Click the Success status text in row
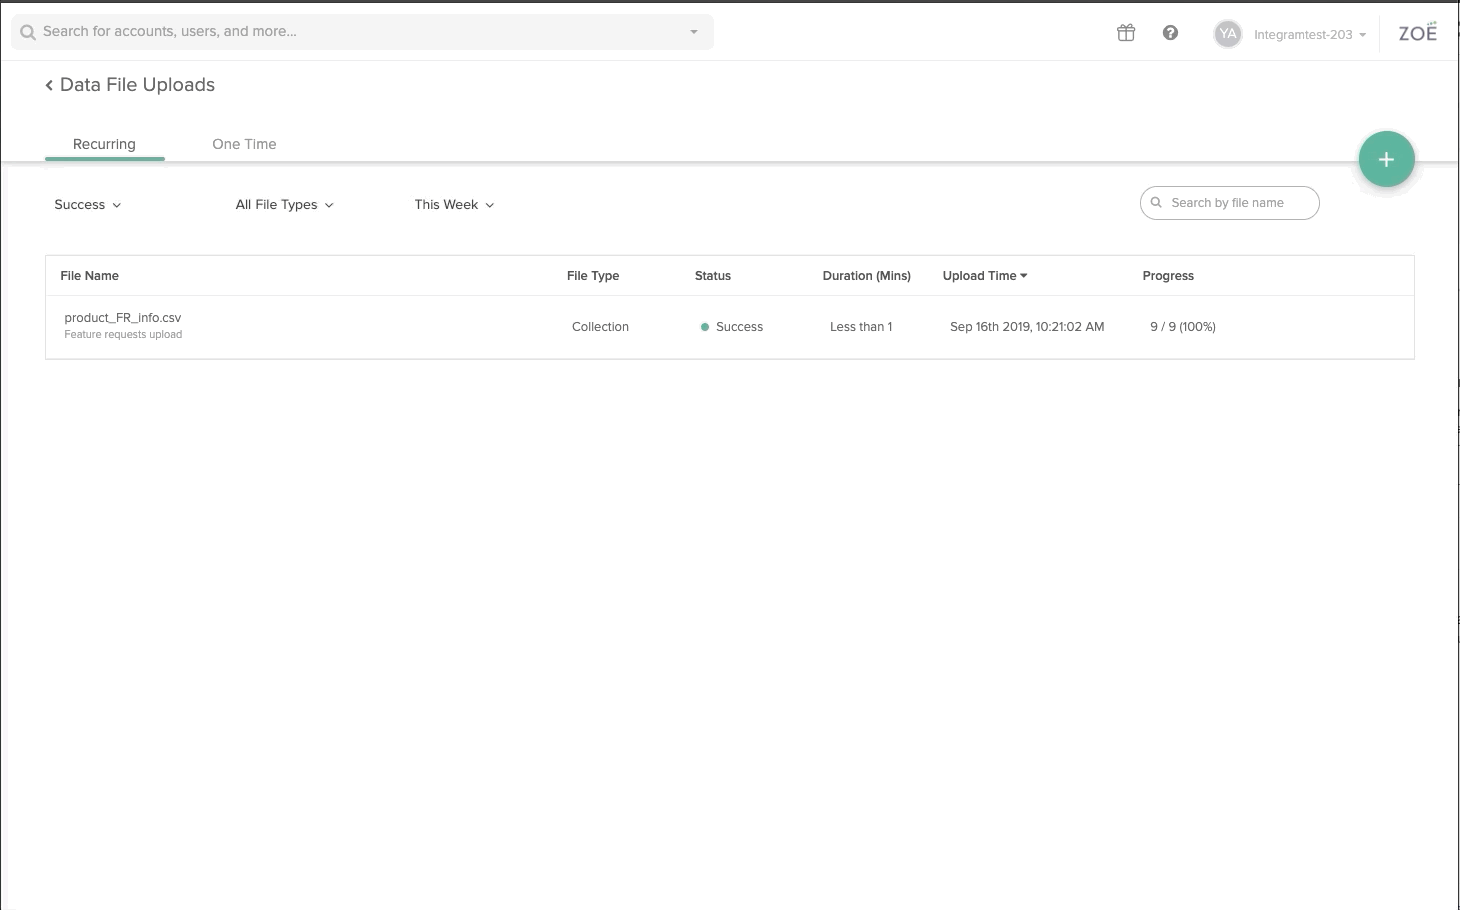The width and height of the screenshot is (1460, 910). tap(739, 327)
